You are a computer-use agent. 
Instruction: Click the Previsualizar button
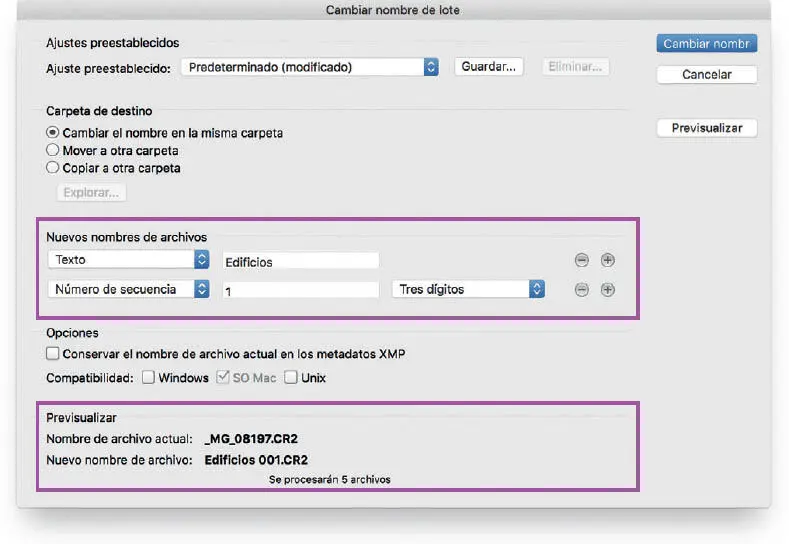pos(706,128)
